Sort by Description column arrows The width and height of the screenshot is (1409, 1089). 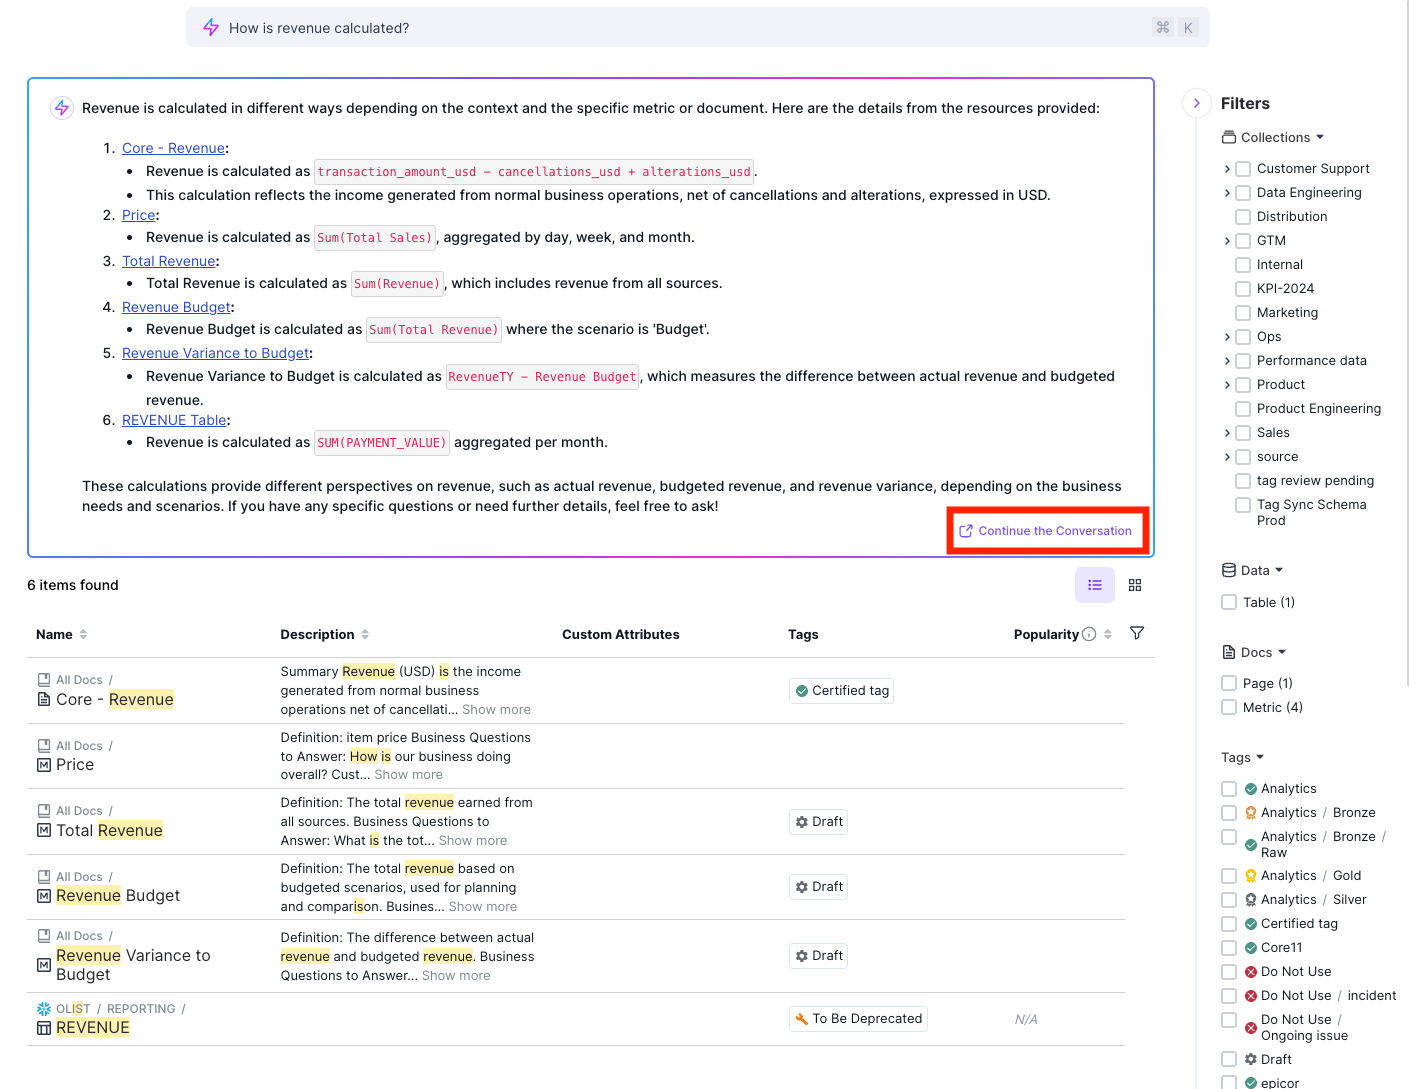coord(365,634)
